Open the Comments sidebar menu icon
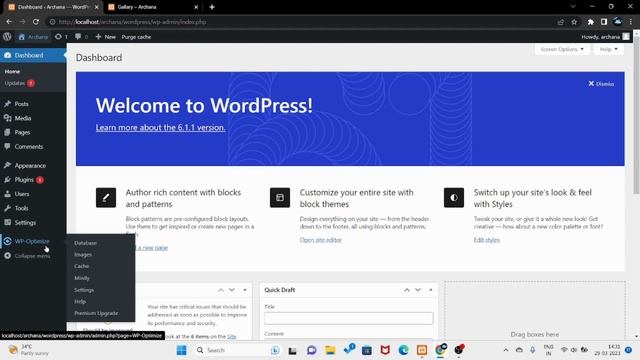640x360 pixels. tap(7, 147)
